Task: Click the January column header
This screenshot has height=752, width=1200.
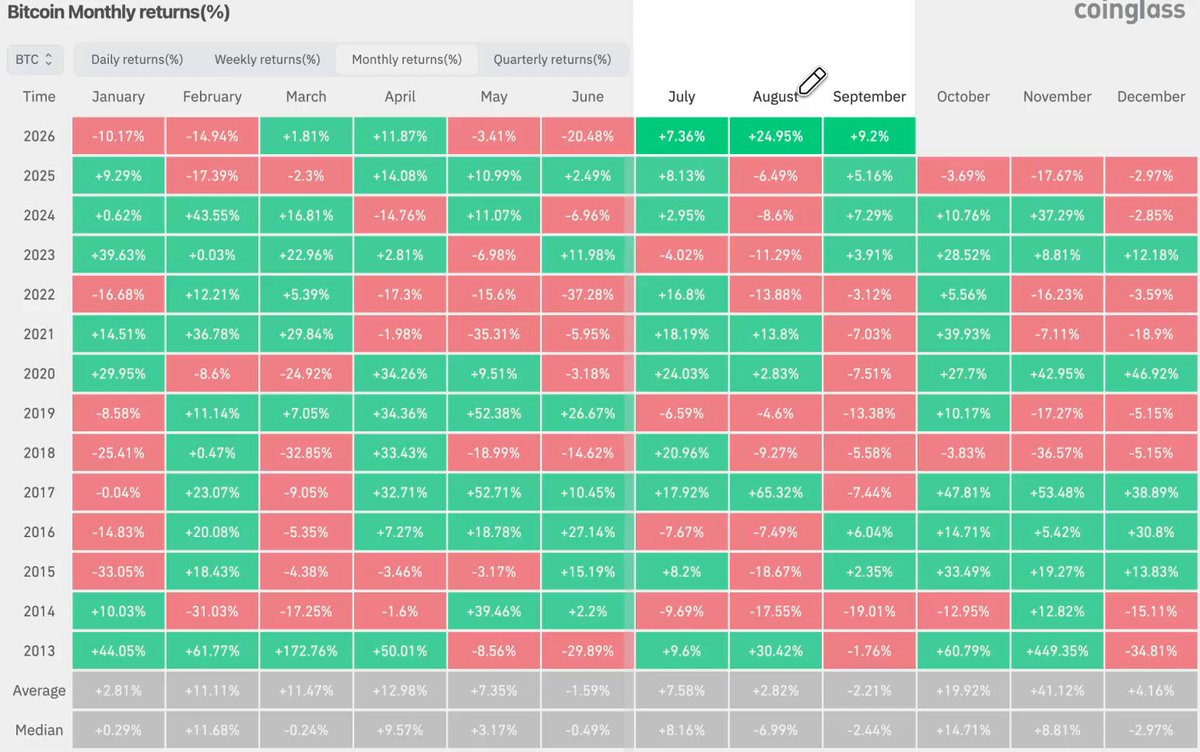Action: pos(118,97)
